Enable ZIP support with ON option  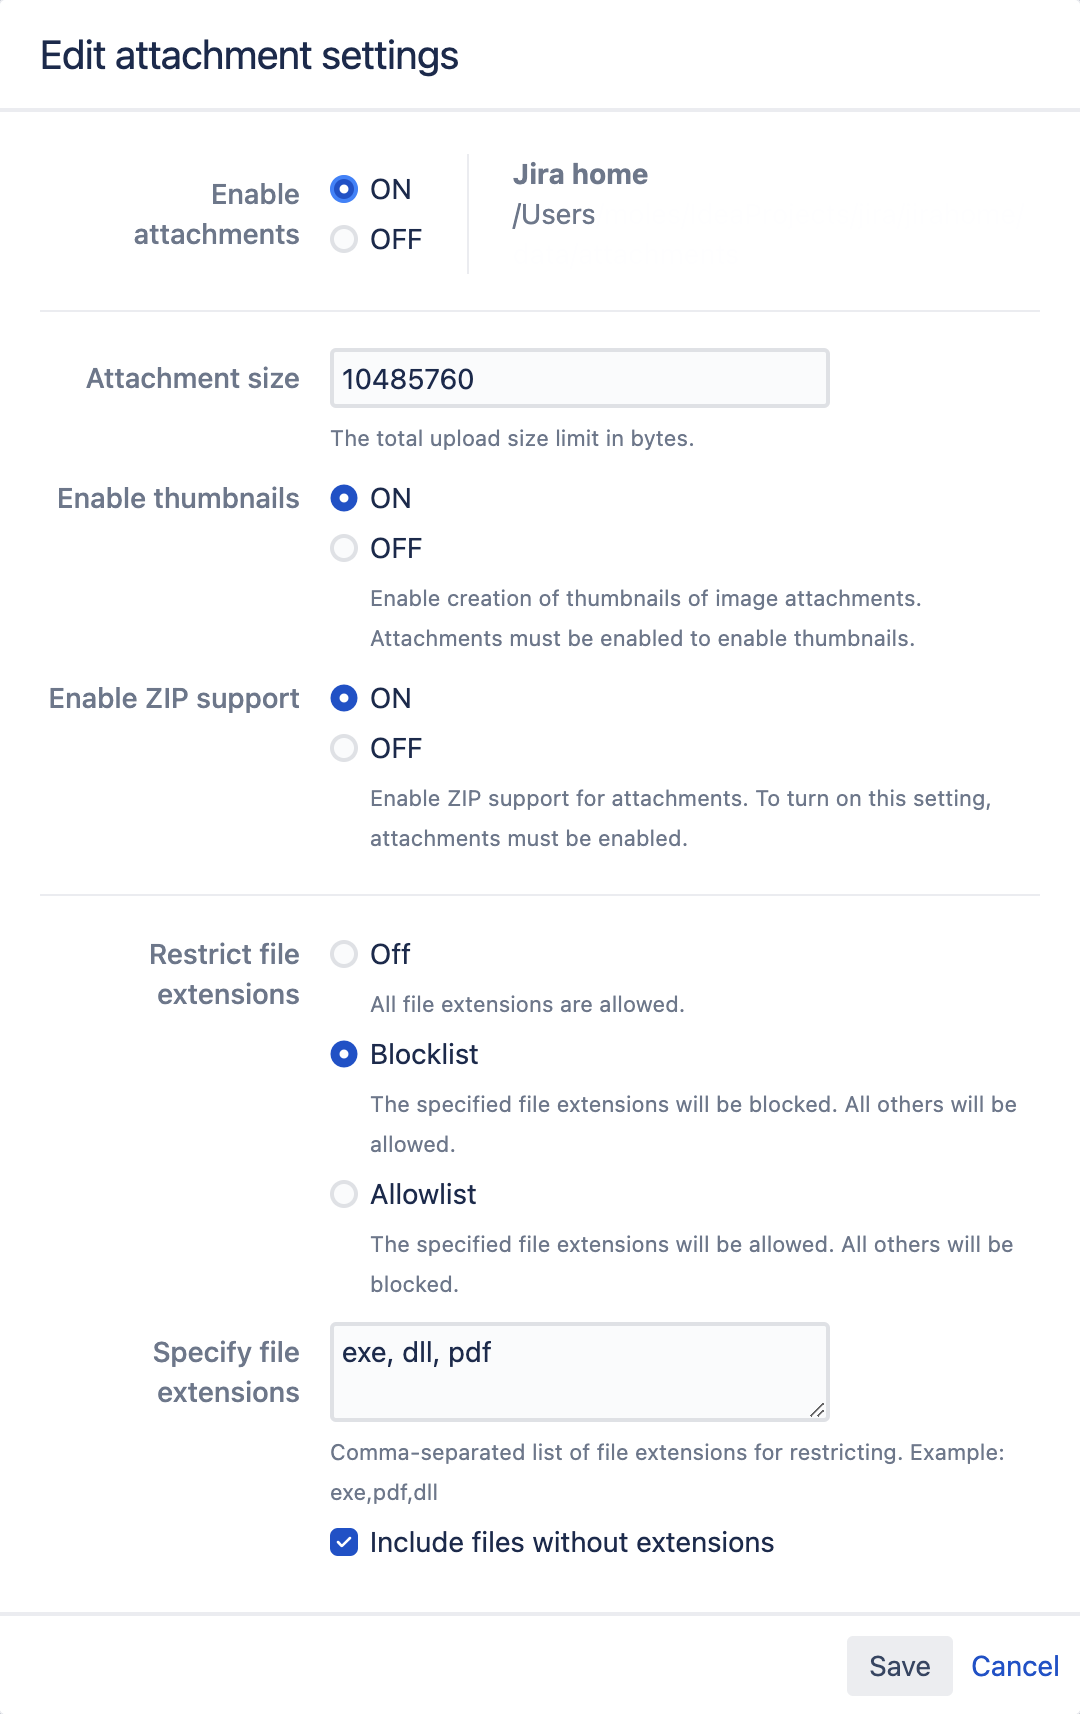[x=344, y=698]
